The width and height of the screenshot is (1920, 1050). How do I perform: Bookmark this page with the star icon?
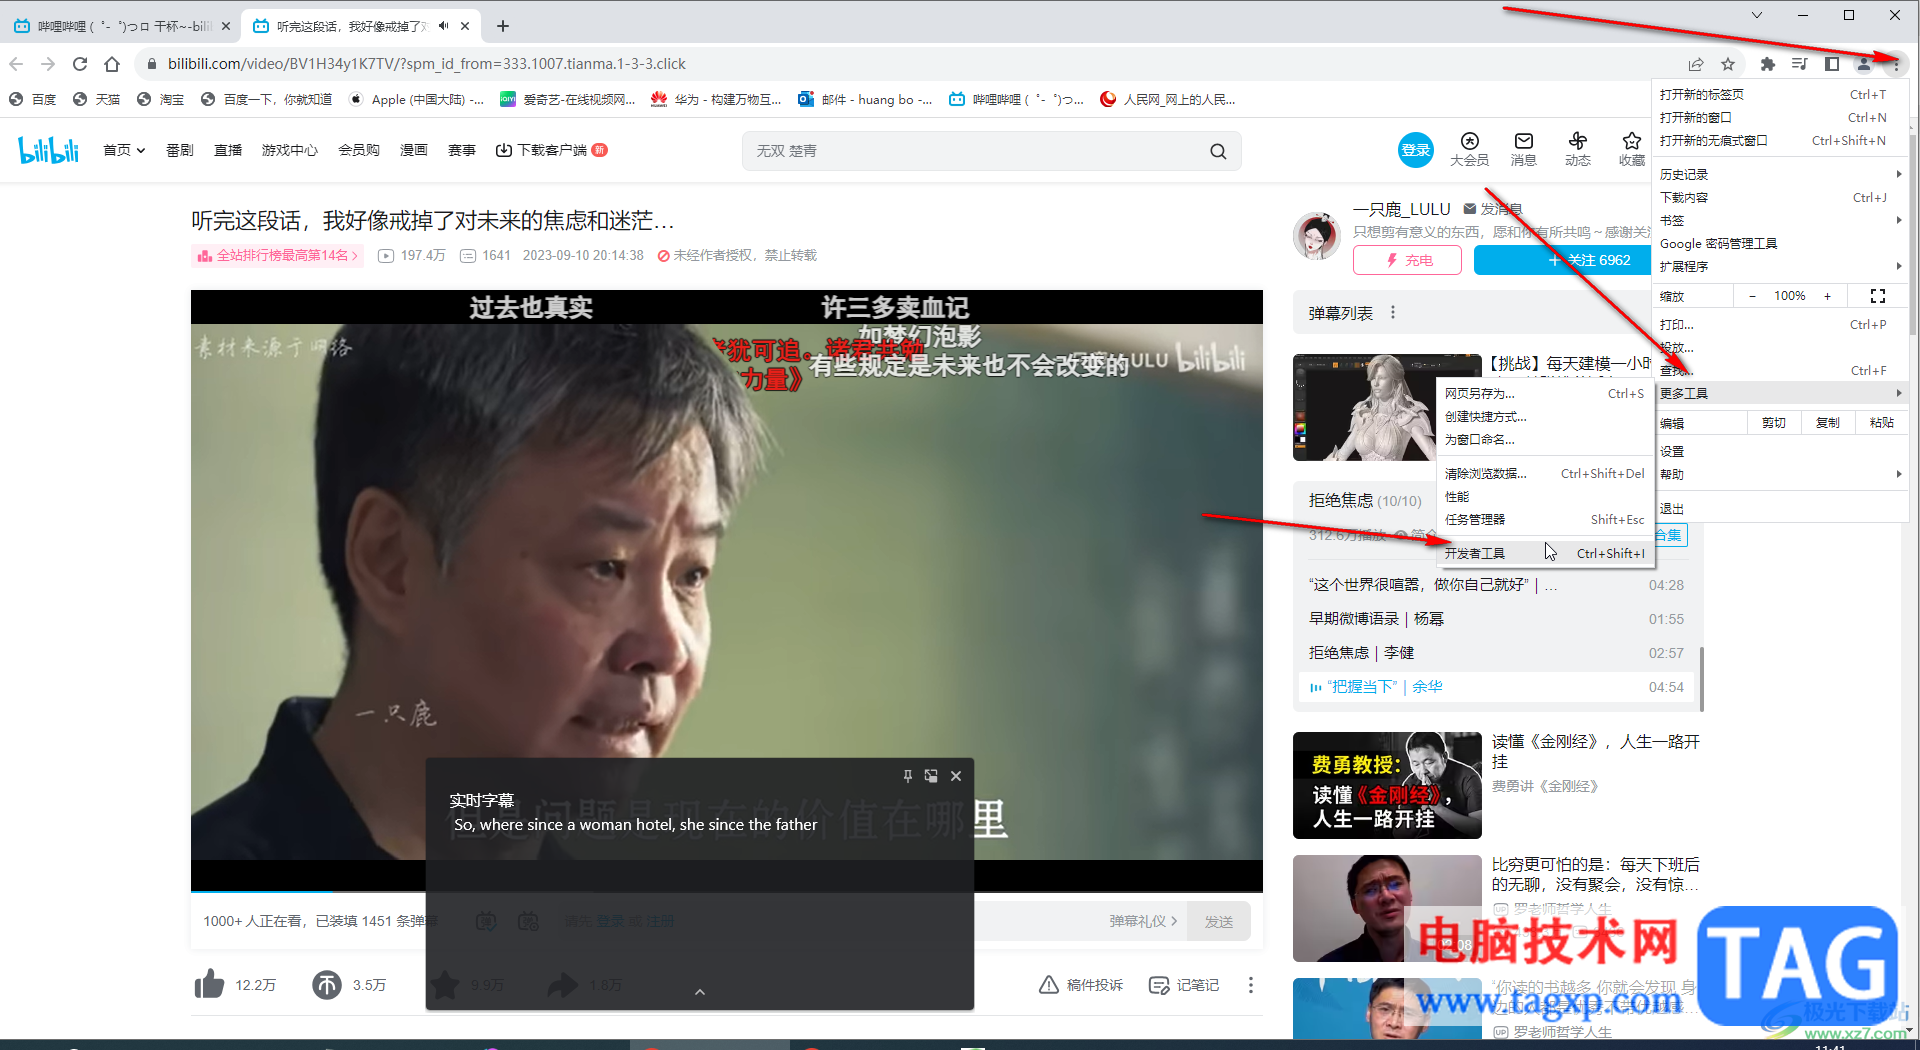(x=1728, y=64)
